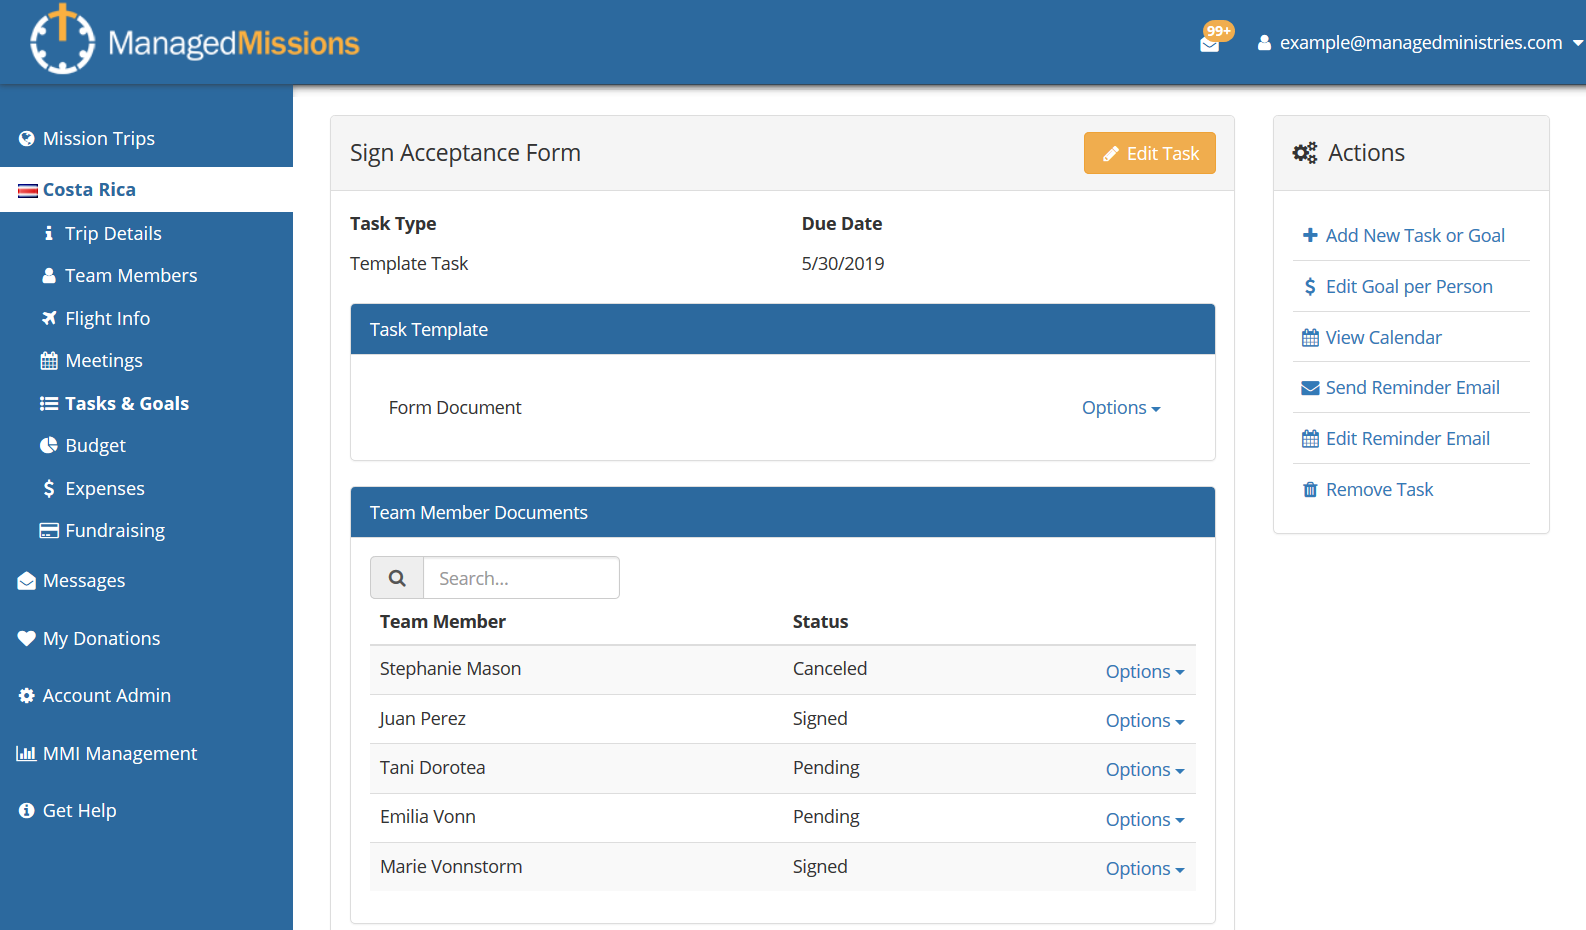The height and width of the screenshot is (930, 1586).
Task: Open Expenses page
Action: tap(105, 488)
